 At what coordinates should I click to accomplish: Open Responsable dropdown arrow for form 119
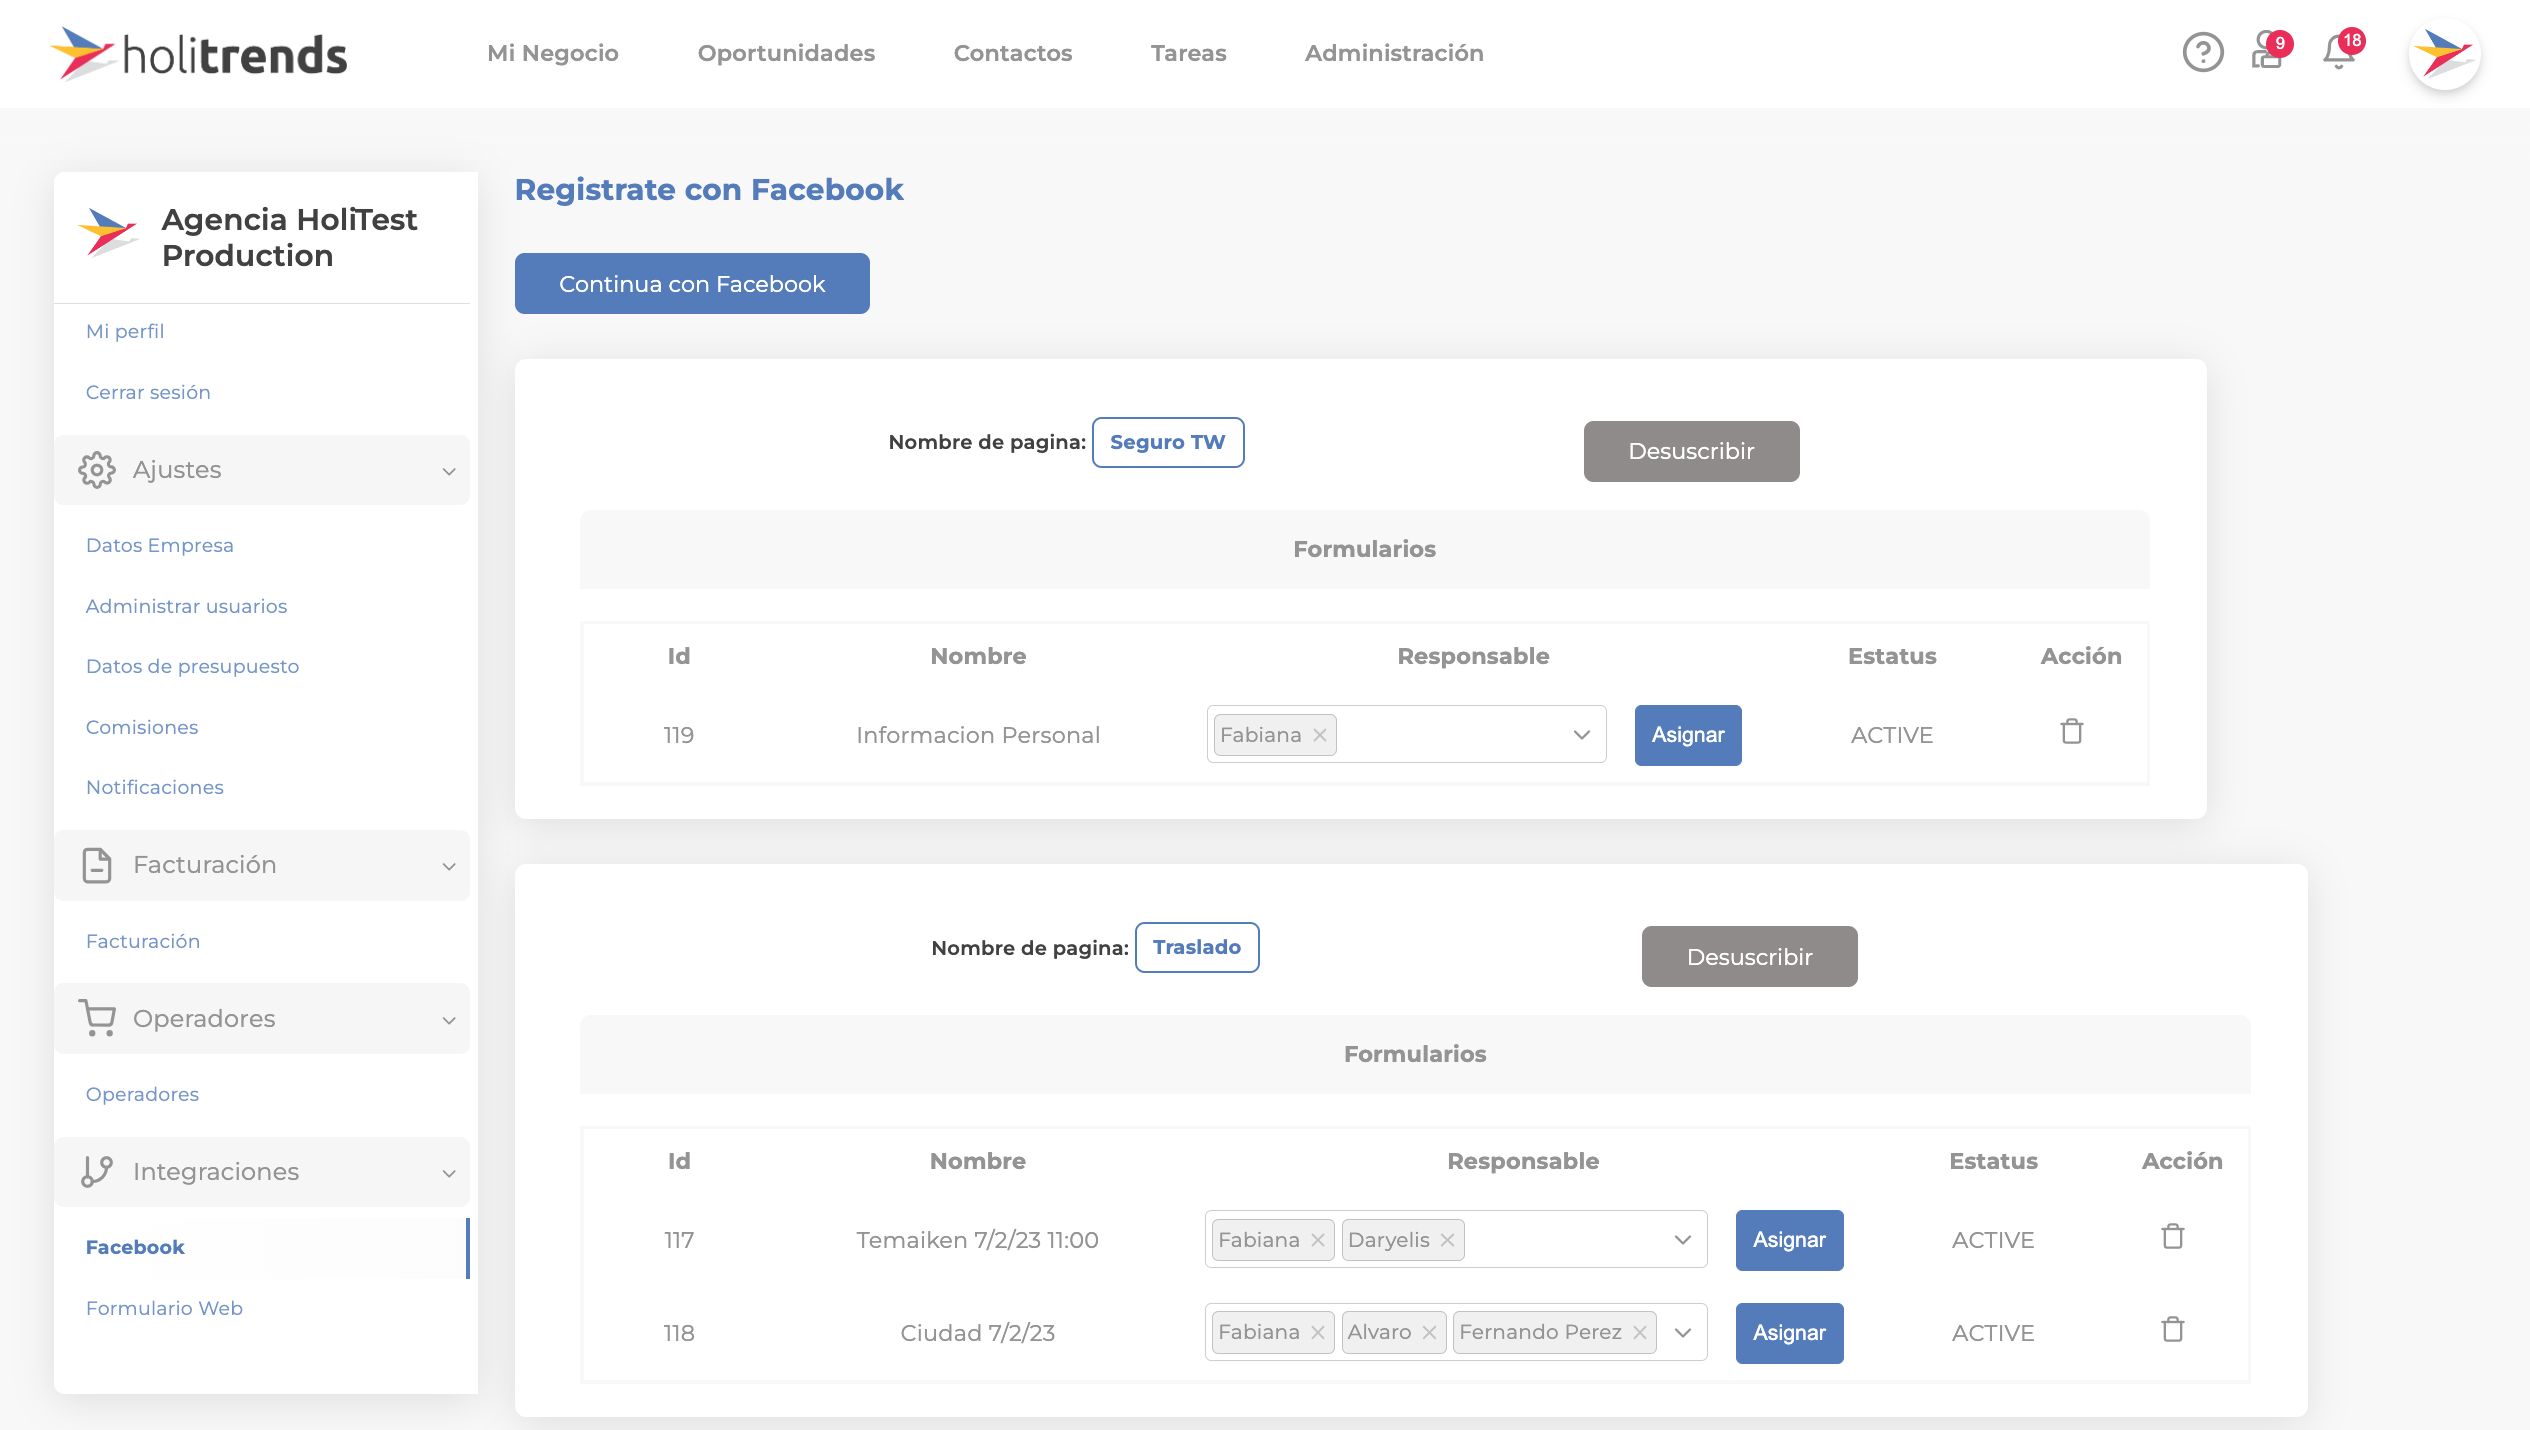1581,735
